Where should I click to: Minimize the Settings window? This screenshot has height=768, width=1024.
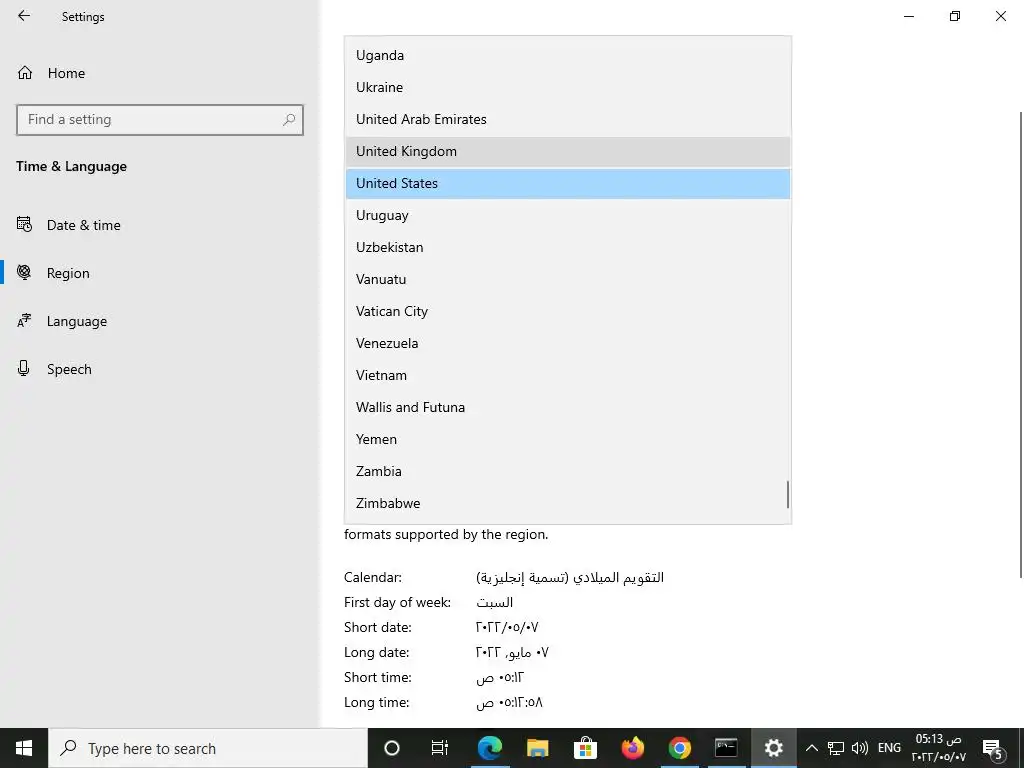click(x=909, y=16)
